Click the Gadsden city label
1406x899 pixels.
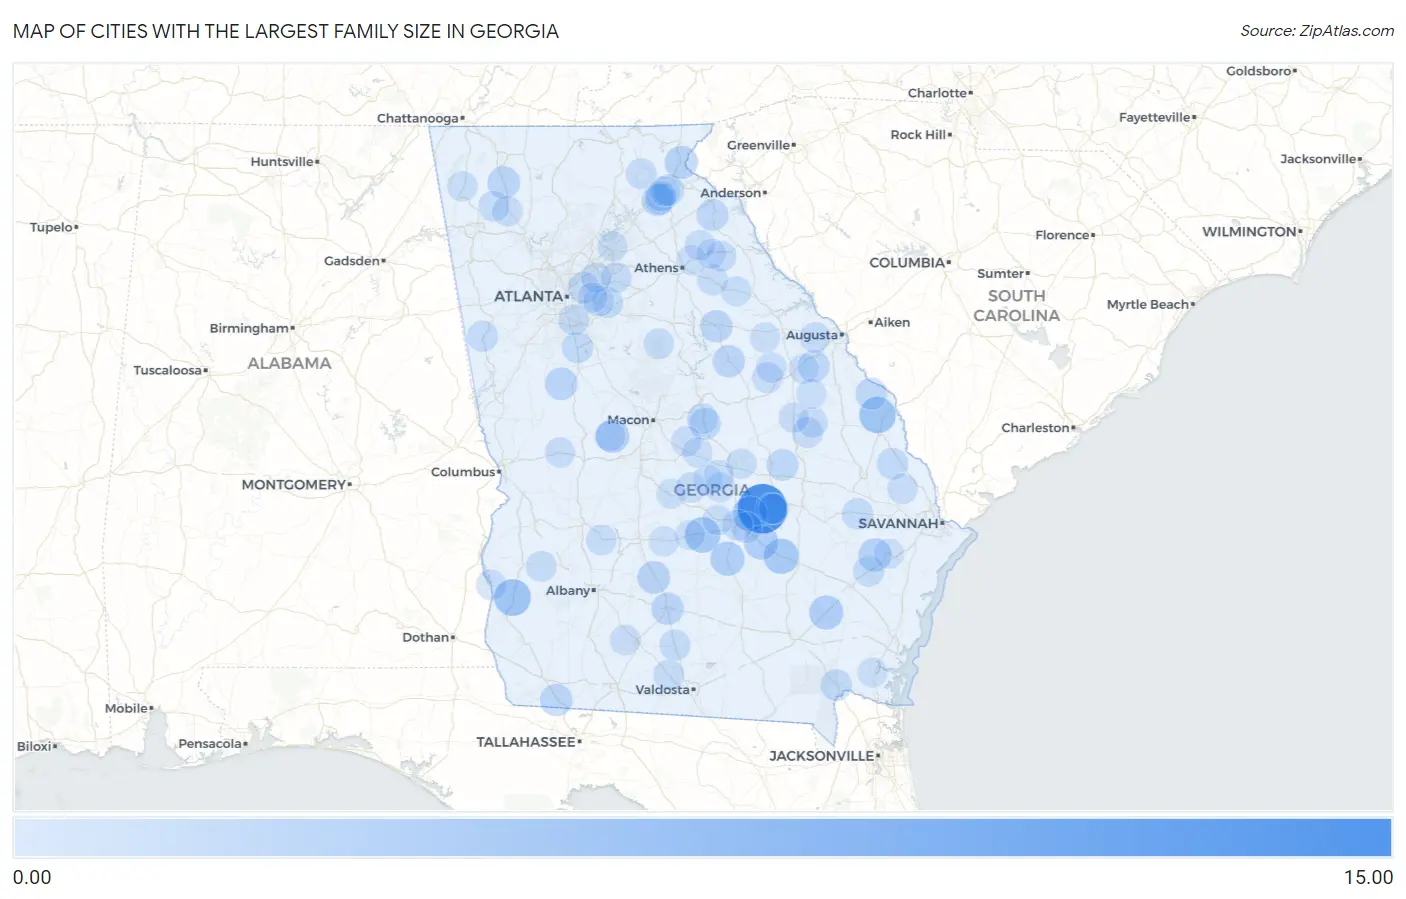(352, 261)
